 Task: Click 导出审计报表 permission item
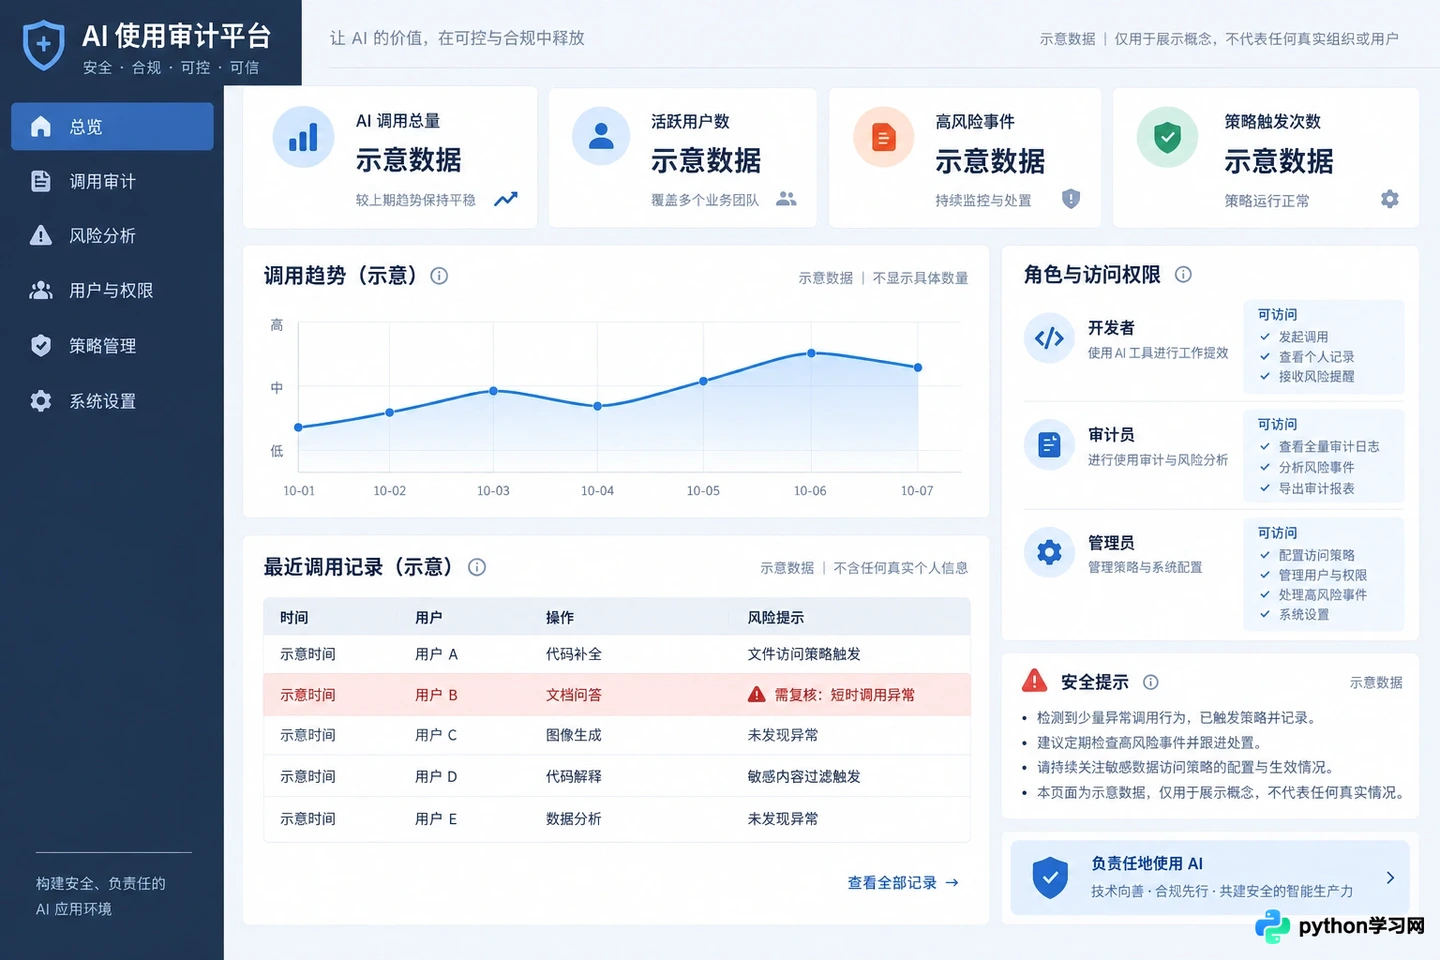click(1317, 489)
